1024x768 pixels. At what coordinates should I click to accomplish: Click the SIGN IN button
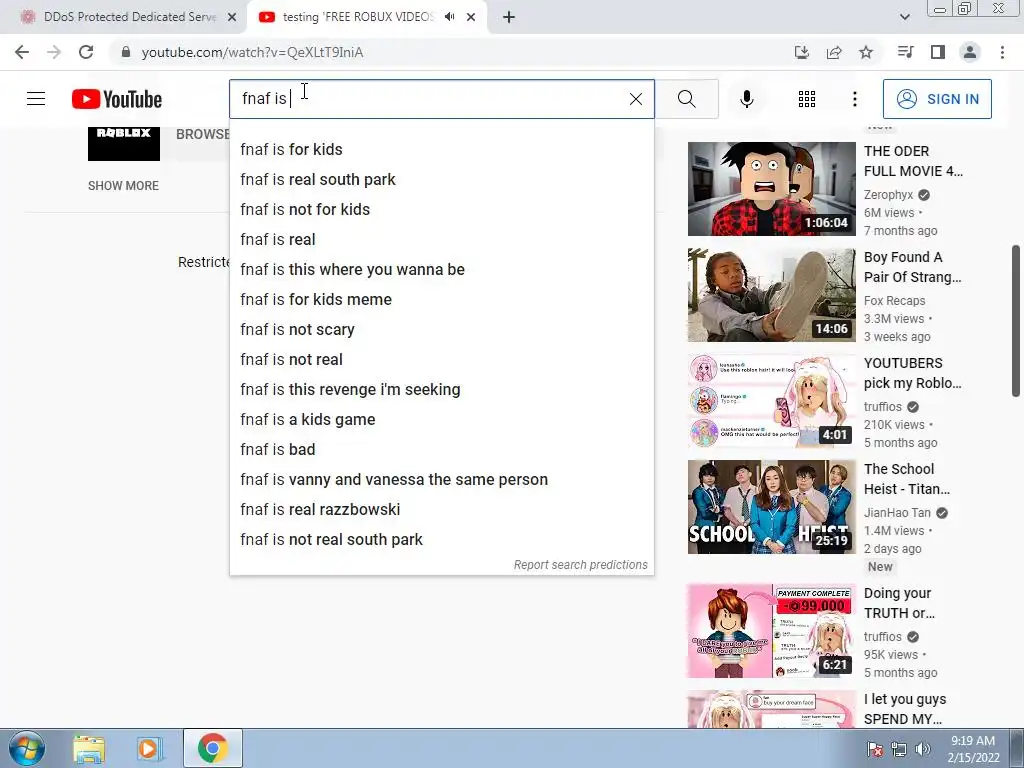point(937,99)
